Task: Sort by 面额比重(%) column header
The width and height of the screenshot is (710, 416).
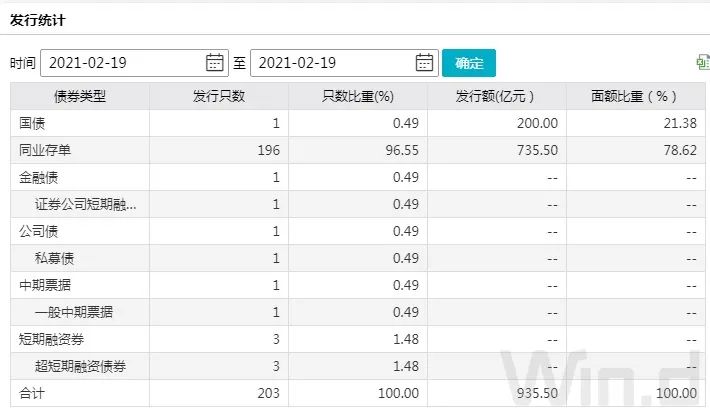Action: pos(636,96)
